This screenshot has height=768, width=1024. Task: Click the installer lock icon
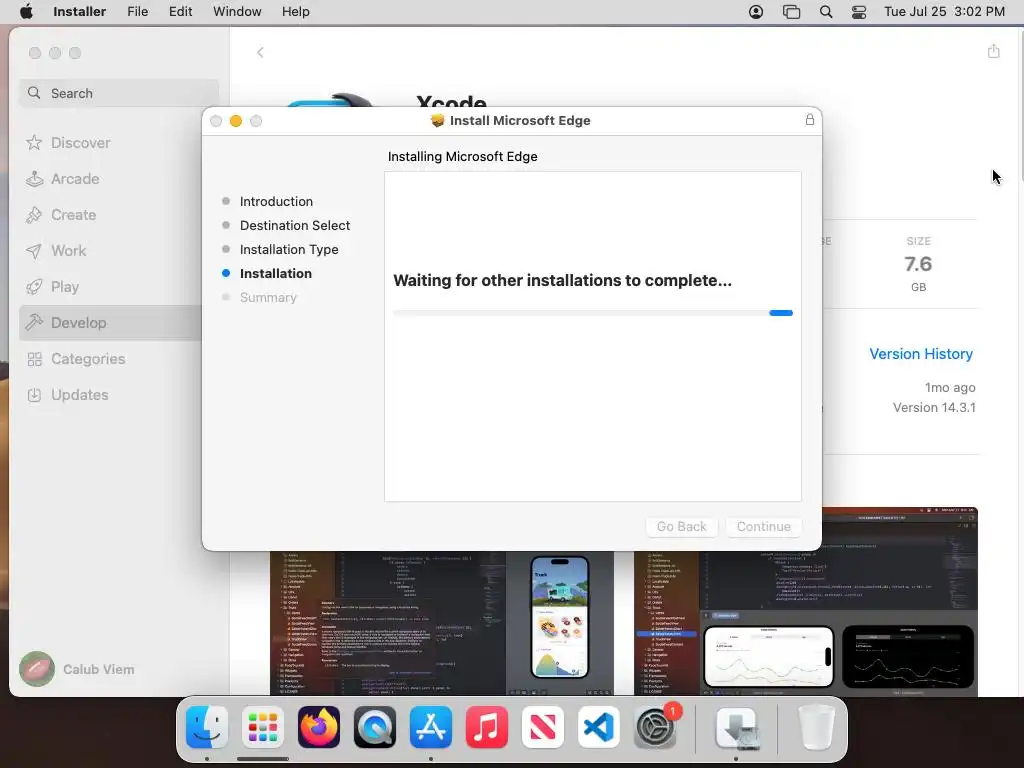point(810,120)
